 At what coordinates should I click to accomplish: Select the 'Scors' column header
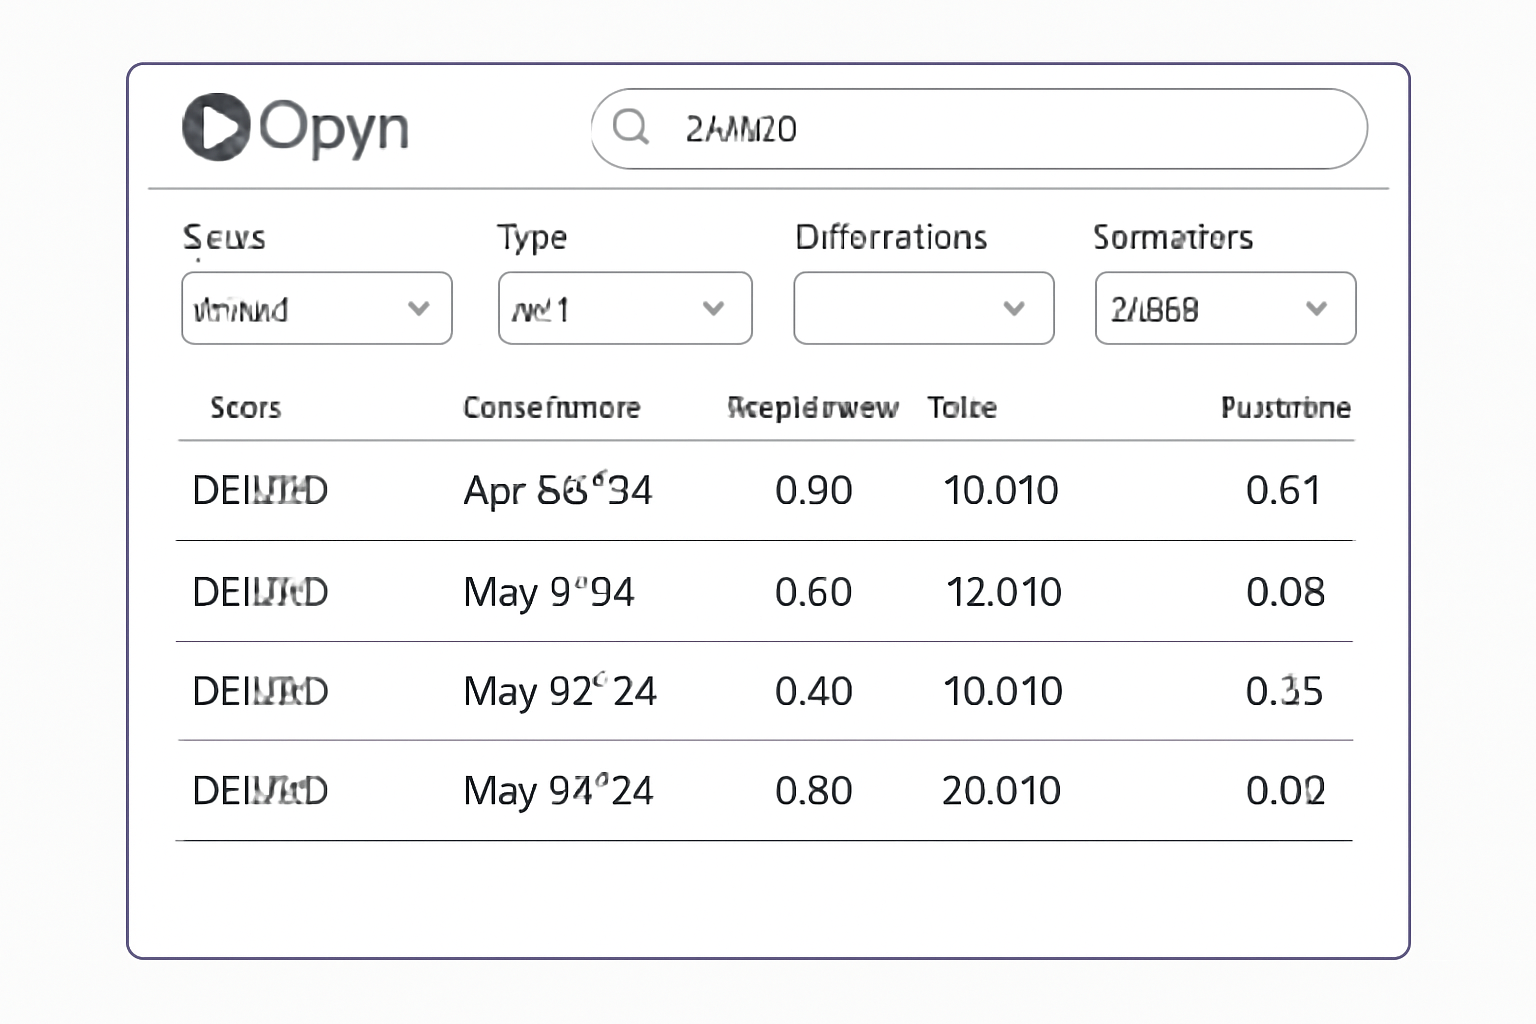246,408
